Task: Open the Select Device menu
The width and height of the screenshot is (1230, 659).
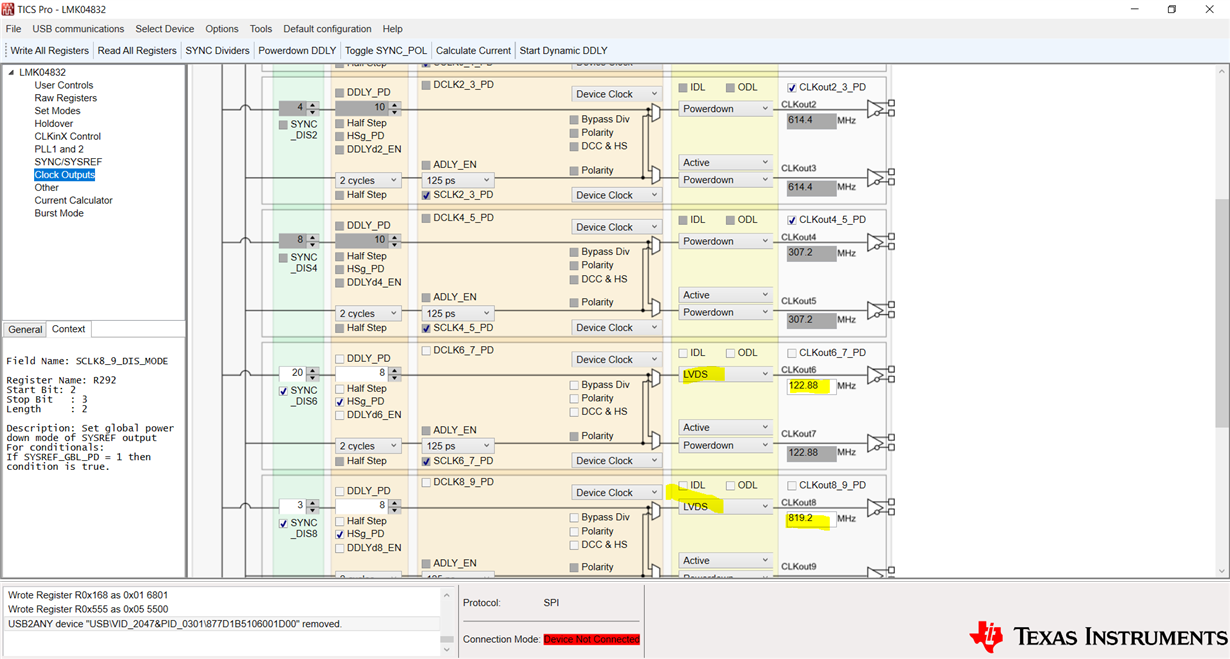Action: (x=165, y=29)
